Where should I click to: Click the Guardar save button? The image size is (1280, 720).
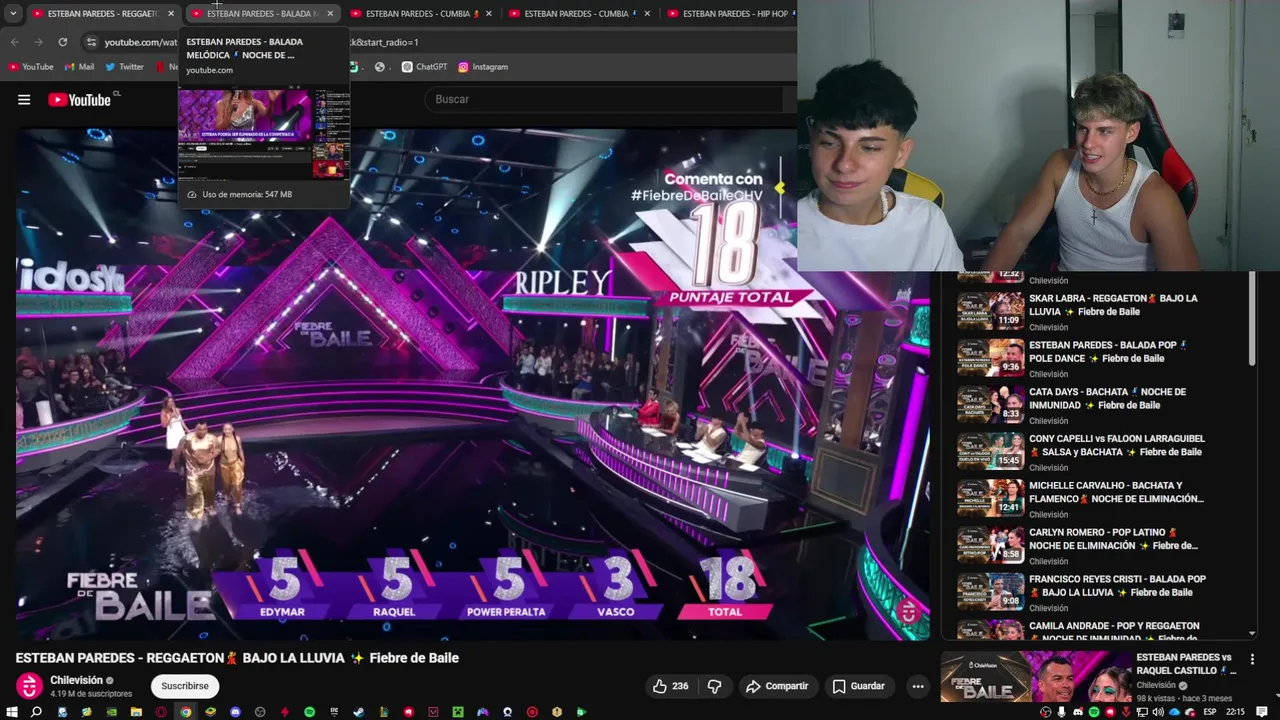pyautogui.click(x=858, y=686)
